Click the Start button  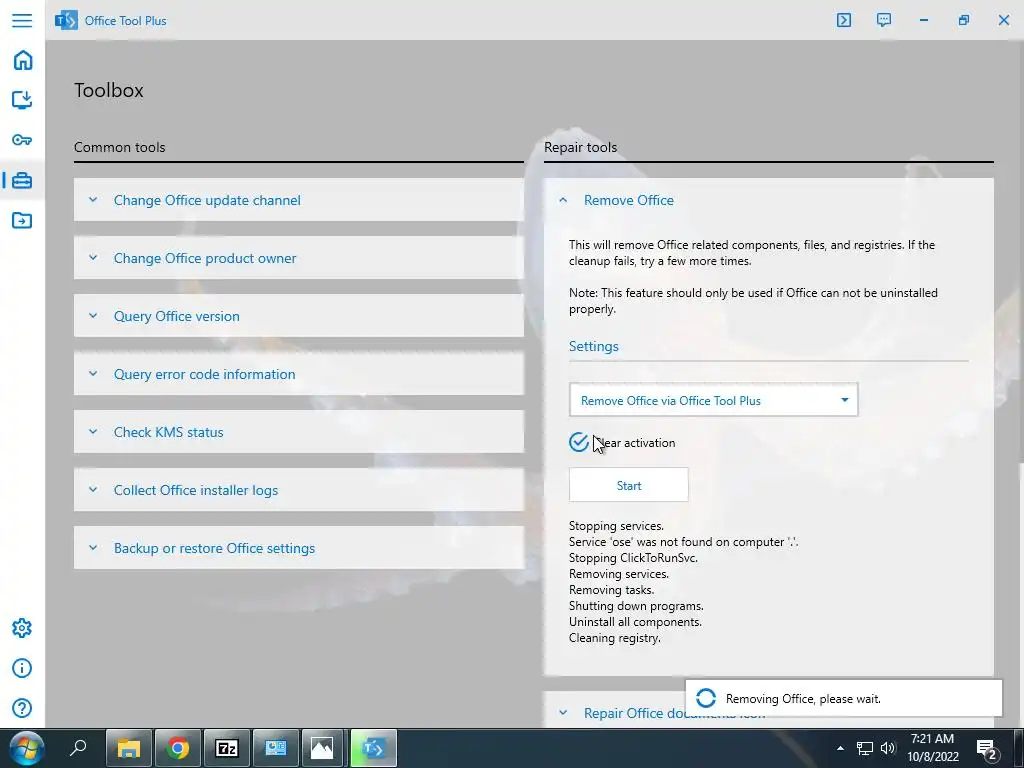(628, 485)
